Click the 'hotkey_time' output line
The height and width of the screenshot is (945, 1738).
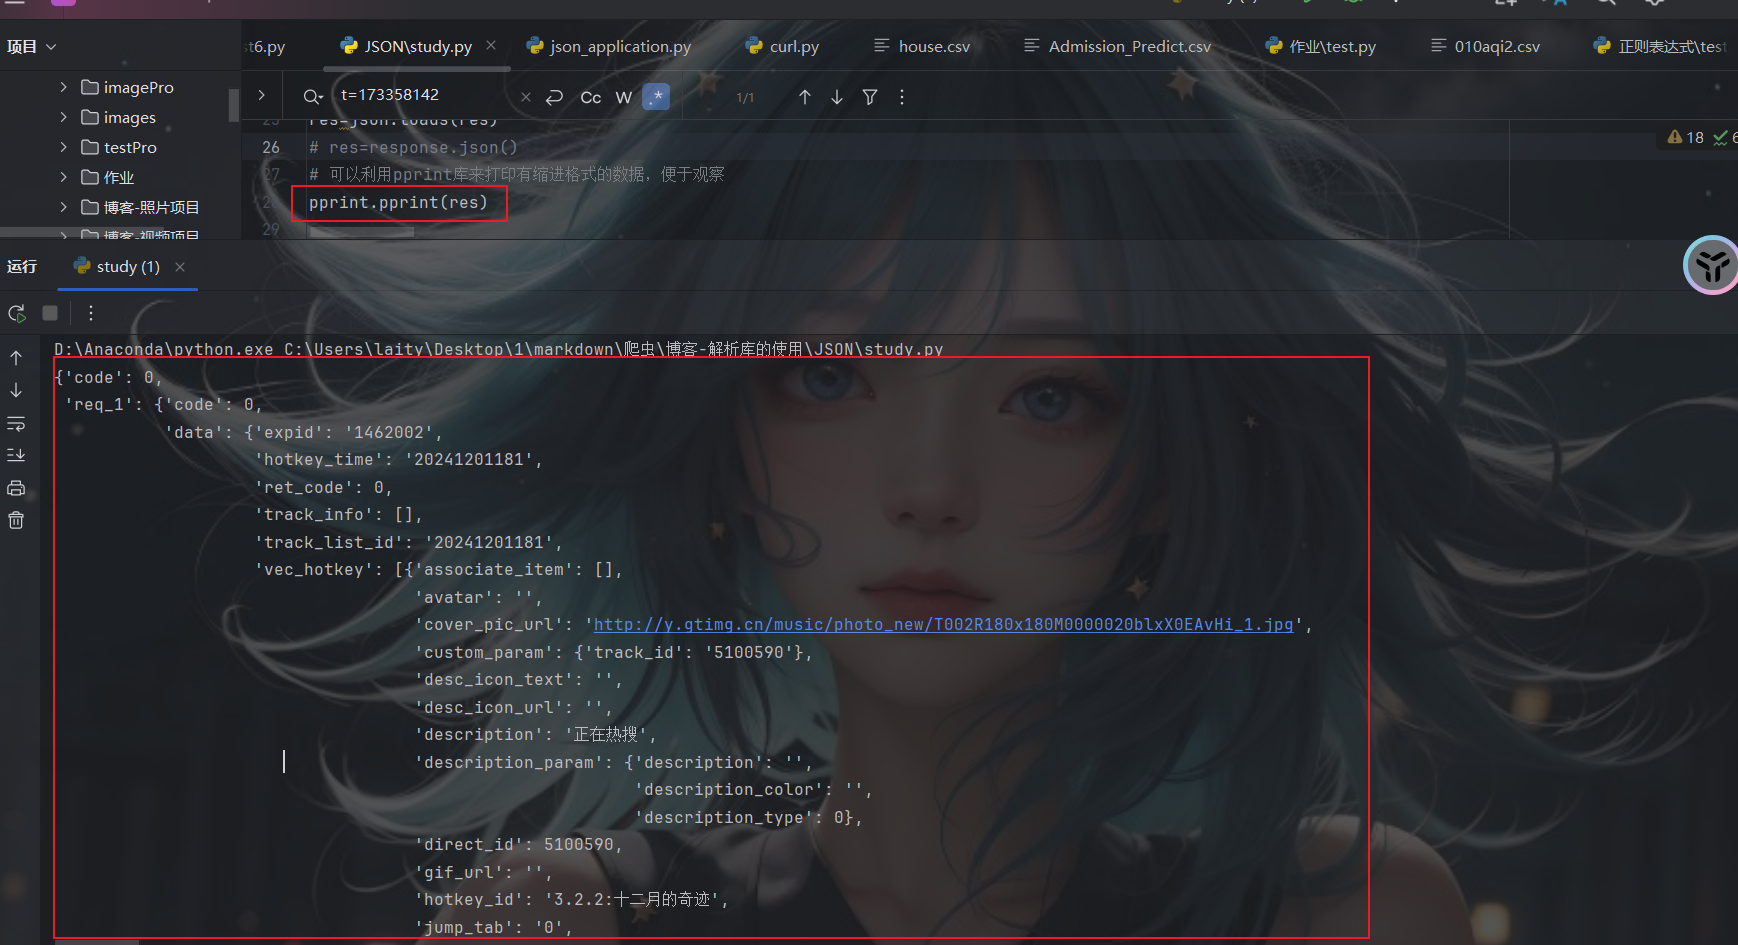point(398,459)
